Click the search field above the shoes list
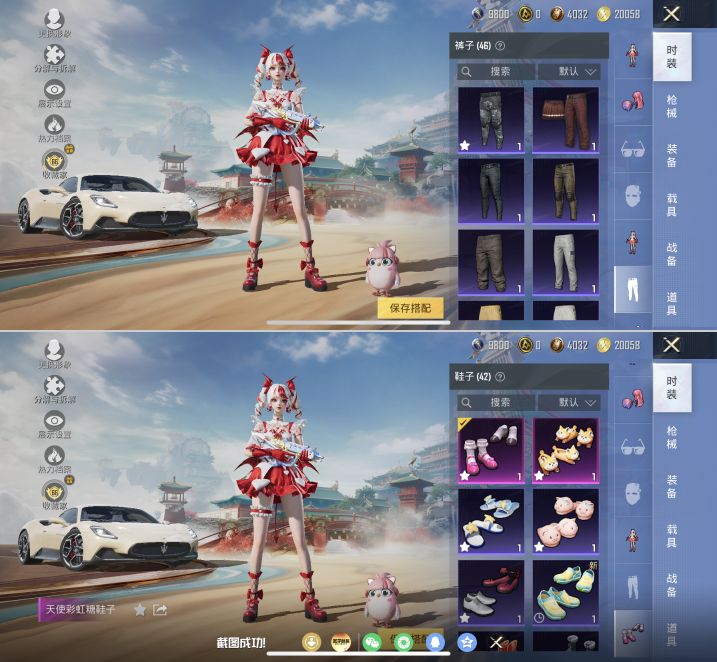This screenshot has height=662, width=717. pos(496,402)
